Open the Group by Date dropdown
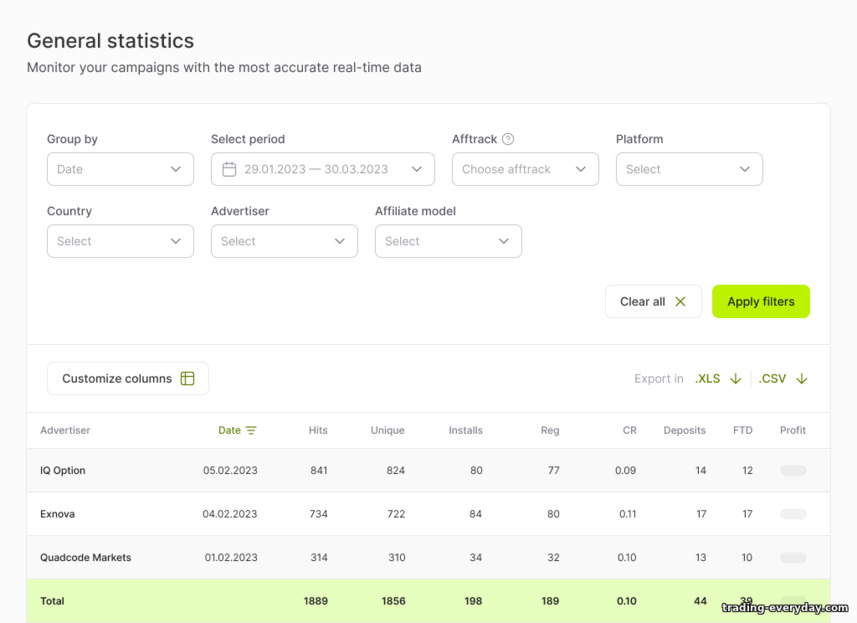 tap(120, 169)
